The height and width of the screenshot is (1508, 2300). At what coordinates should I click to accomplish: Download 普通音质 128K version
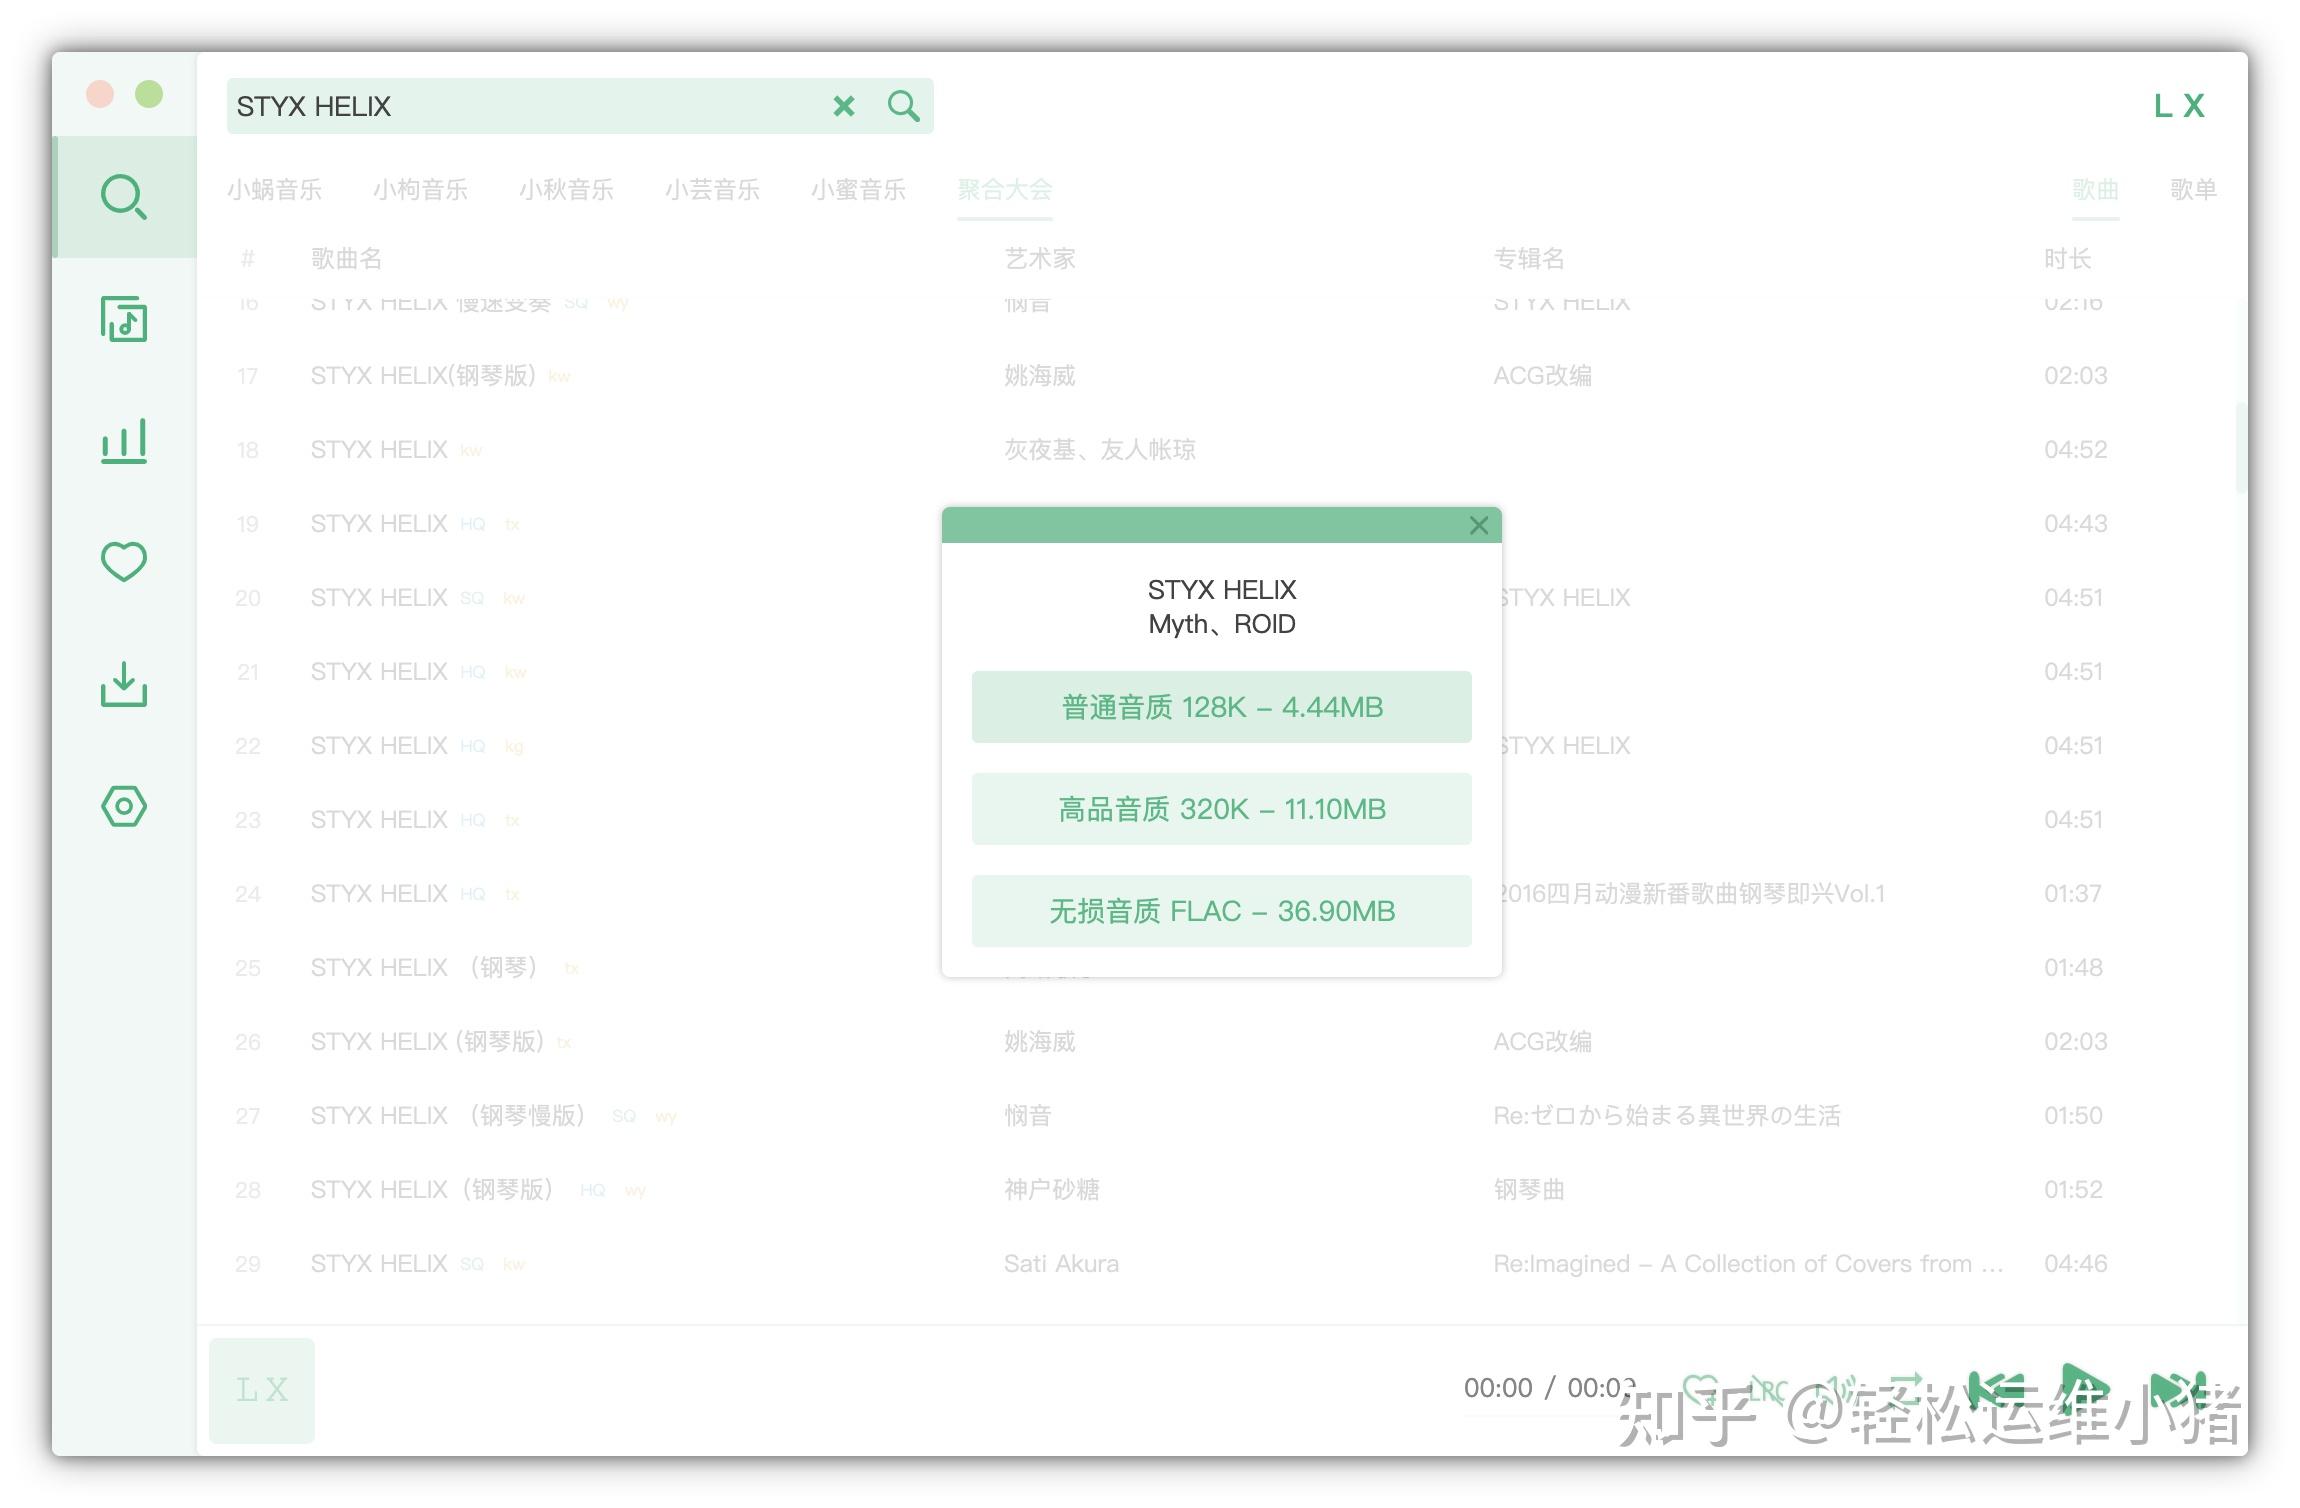(x=1221, y=707)
